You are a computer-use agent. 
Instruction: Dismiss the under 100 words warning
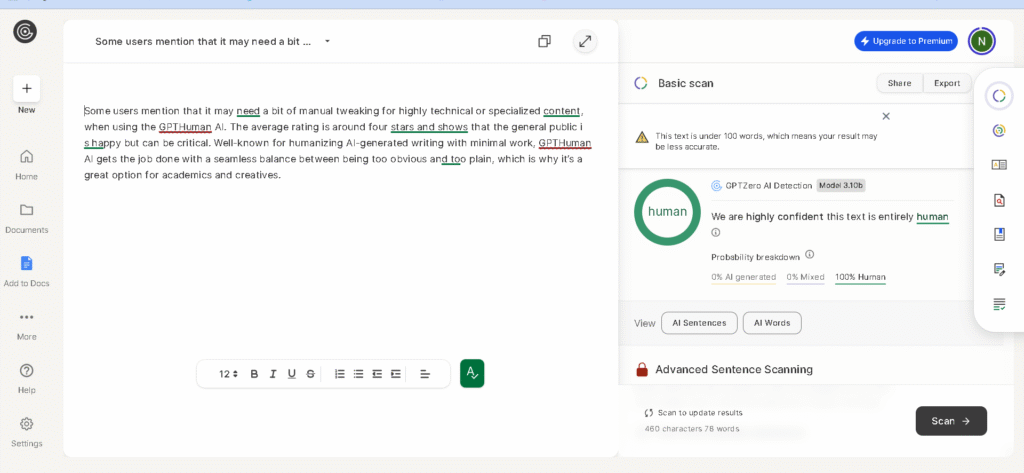pos(886,116)
